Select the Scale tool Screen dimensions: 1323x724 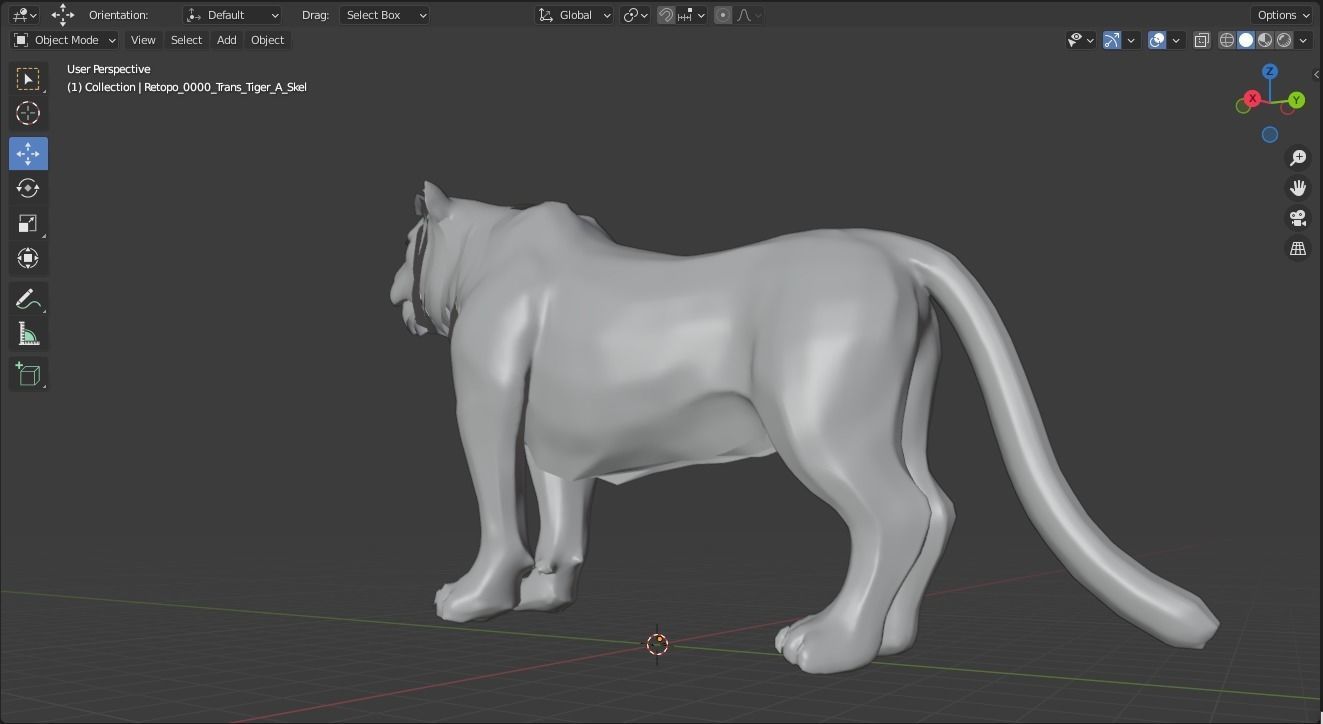28,223
